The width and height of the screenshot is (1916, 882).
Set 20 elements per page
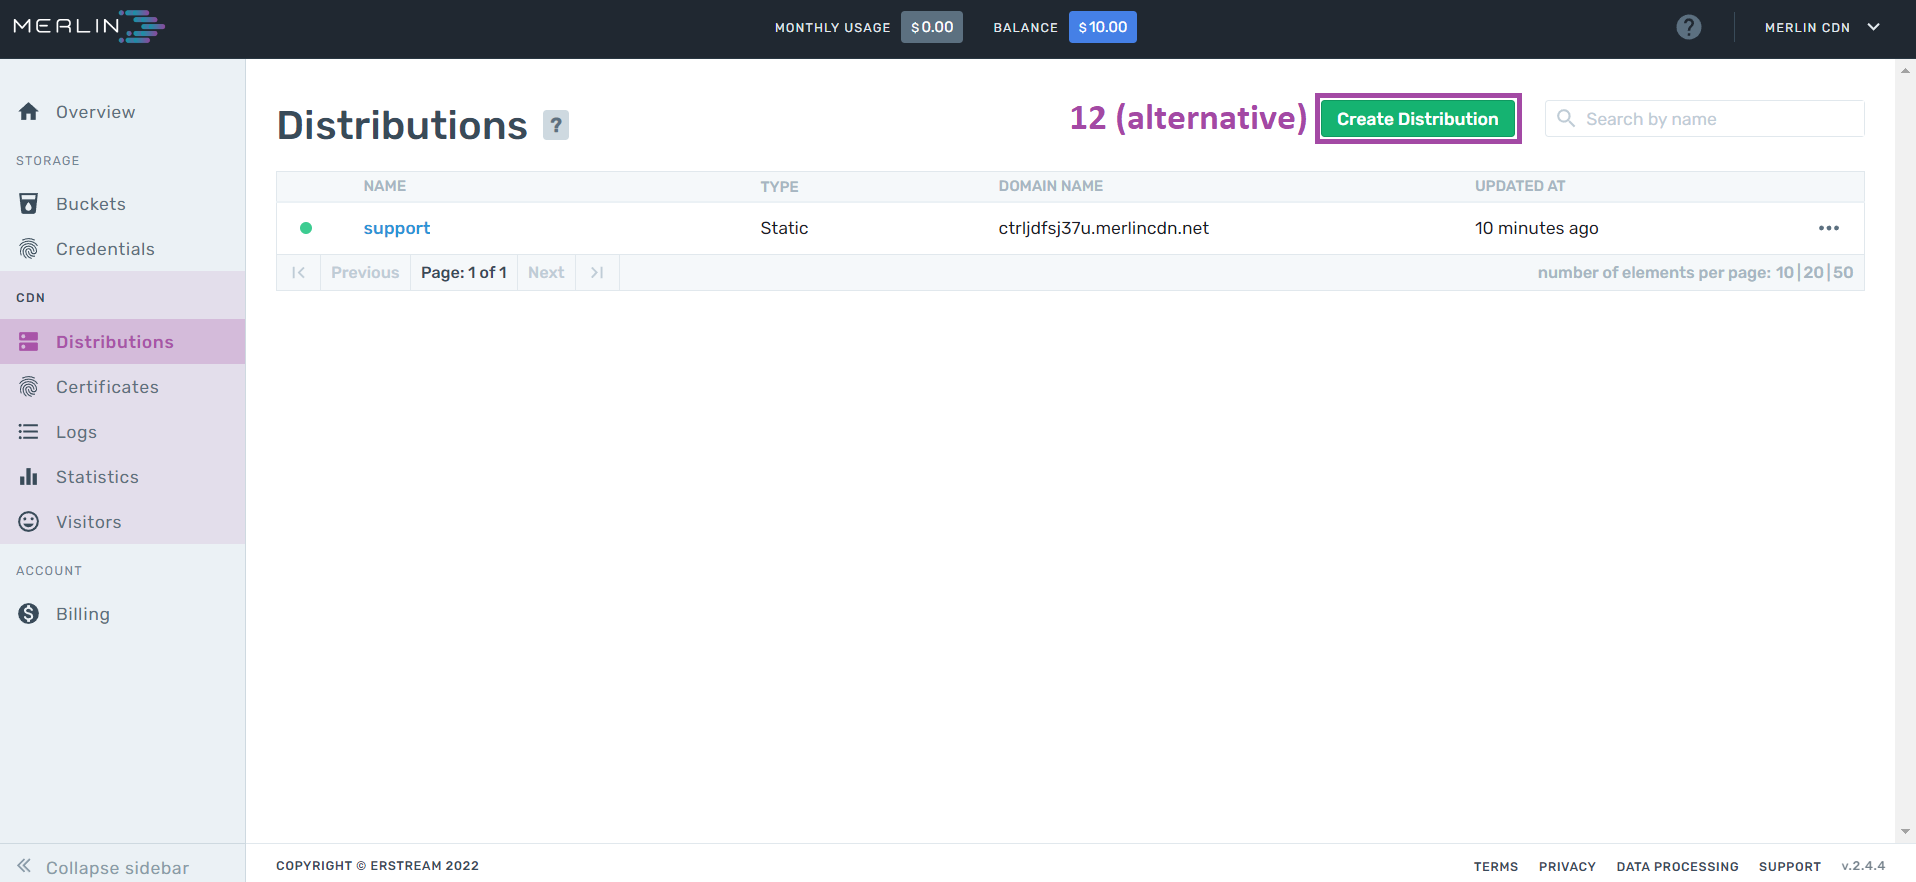point(1814,273)
